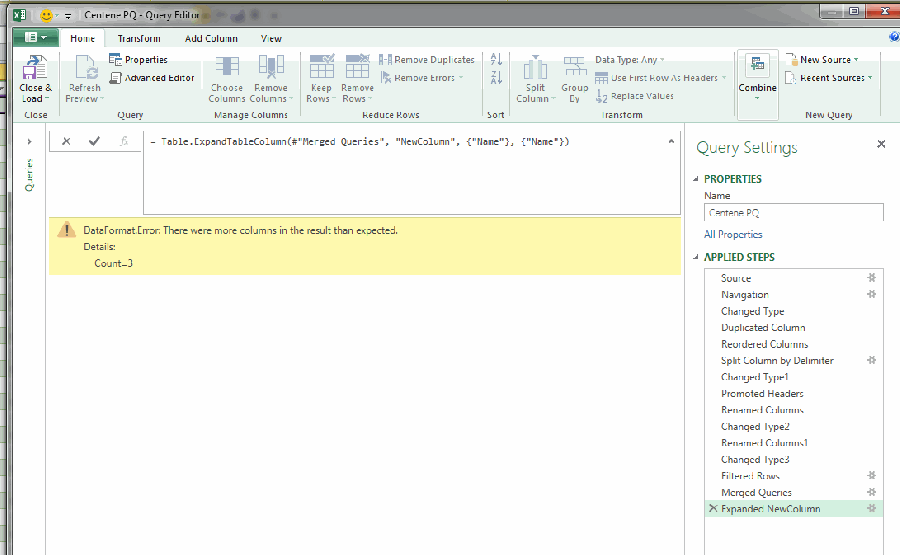Viewport: 900px width, 555px height.
Task: Select the Changed Type2 step
Action: [755, 426]
